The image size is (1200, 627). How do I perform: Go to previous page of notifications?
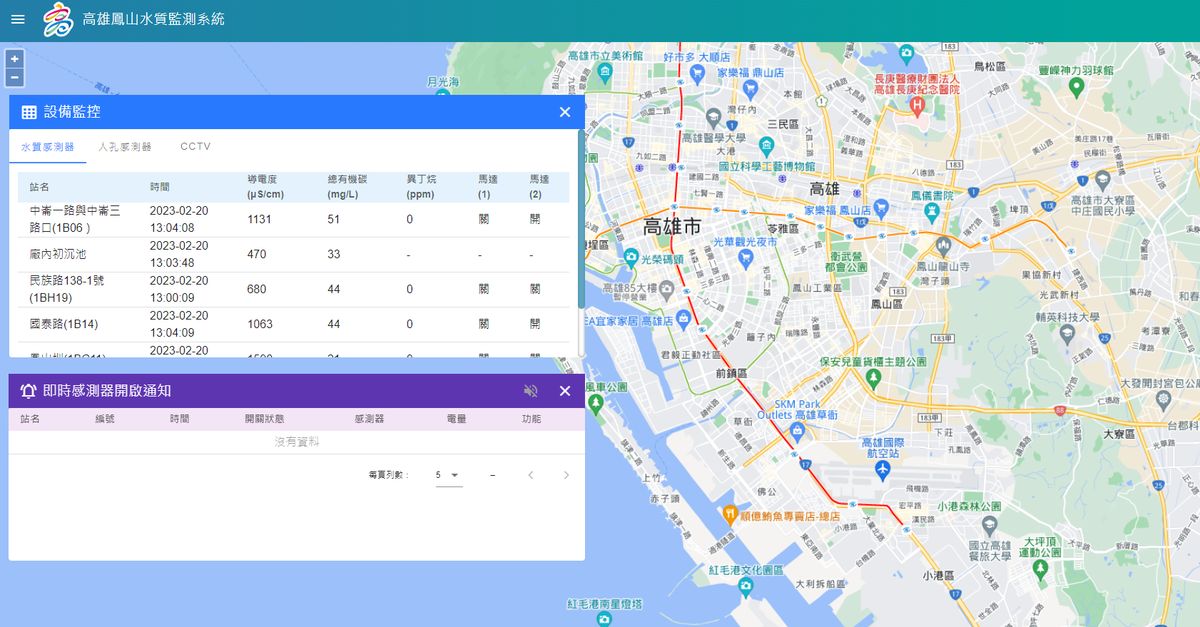click(x=531, y=475)
